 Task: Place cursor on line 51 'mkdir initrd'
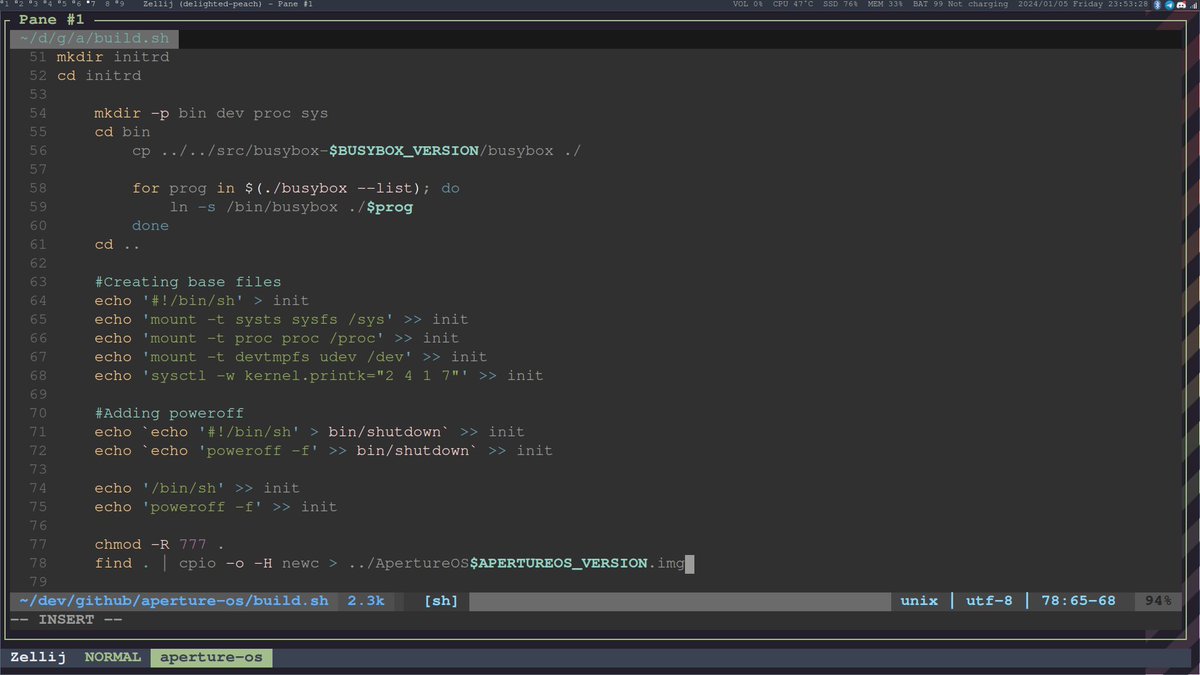[x=112, y=57]
